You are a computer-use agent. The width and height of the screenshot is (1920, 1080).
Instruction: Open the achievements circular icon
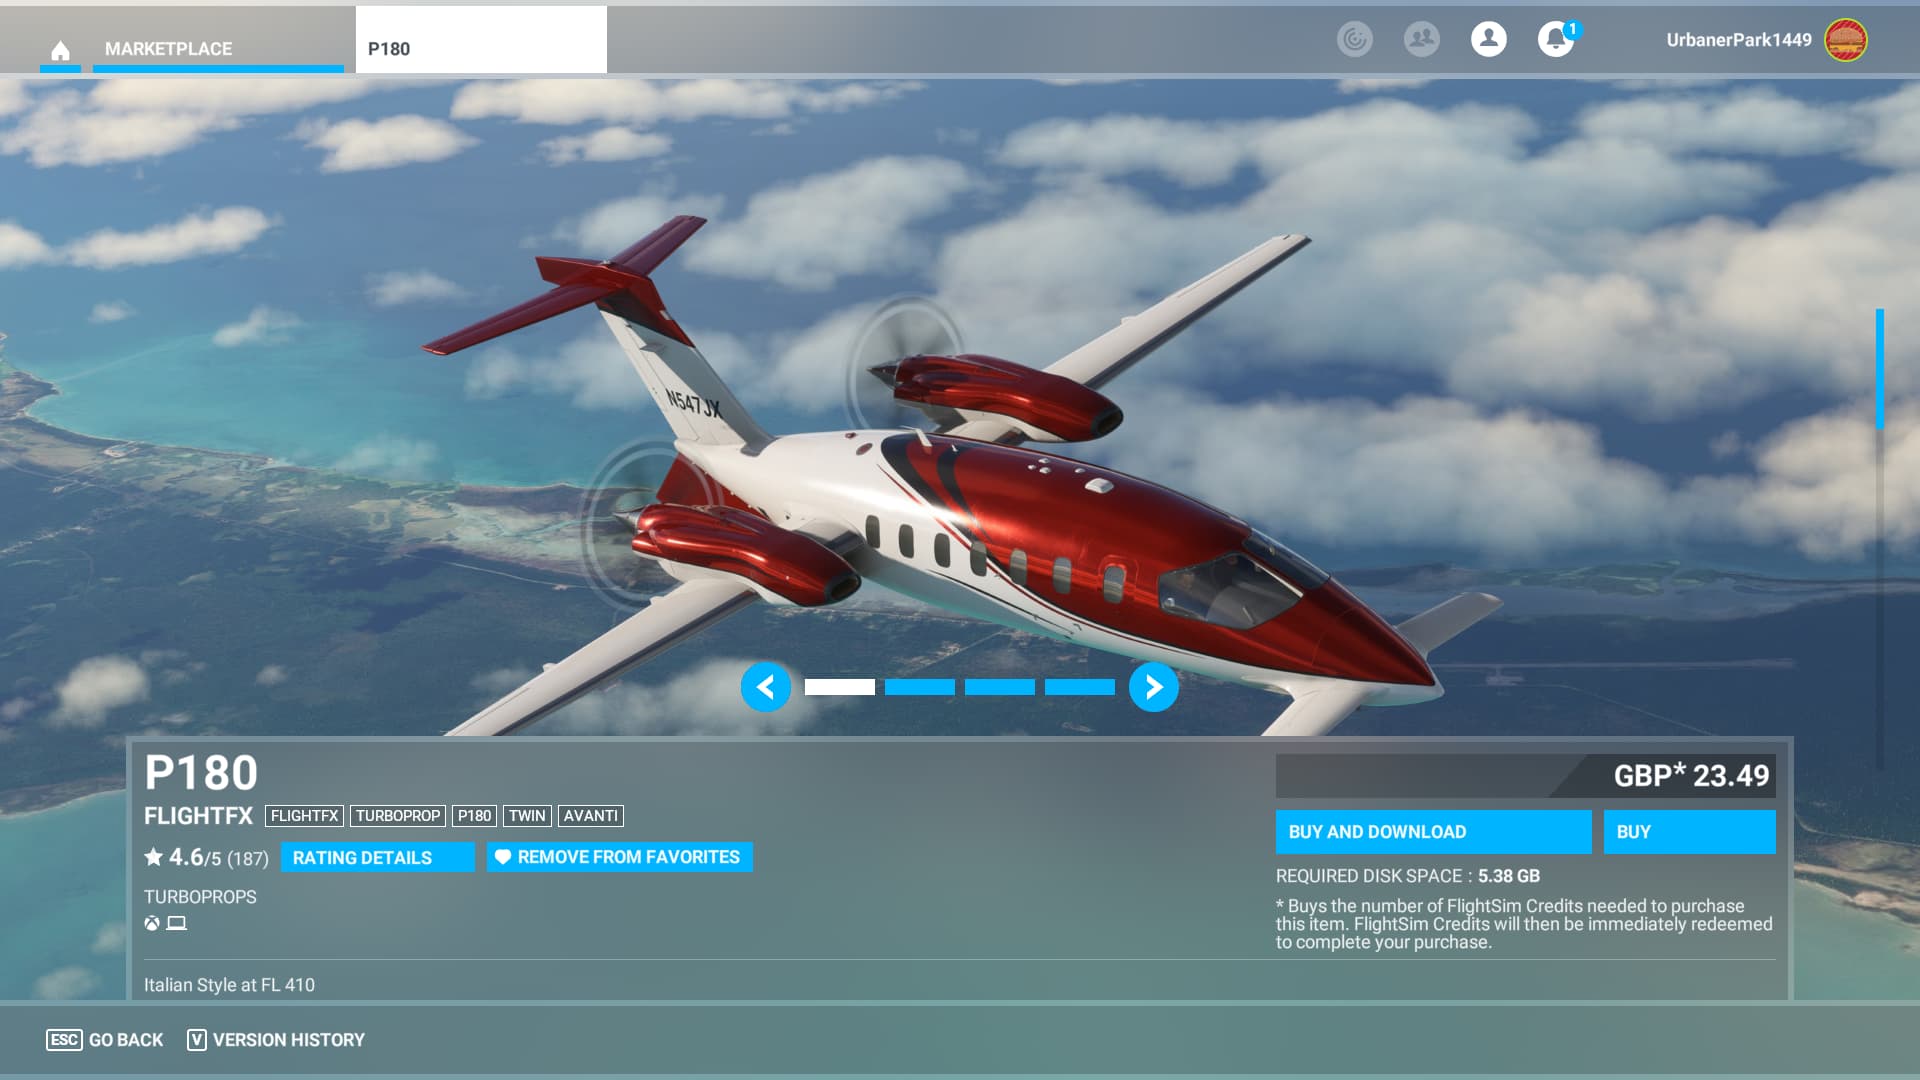(1355, 39)
